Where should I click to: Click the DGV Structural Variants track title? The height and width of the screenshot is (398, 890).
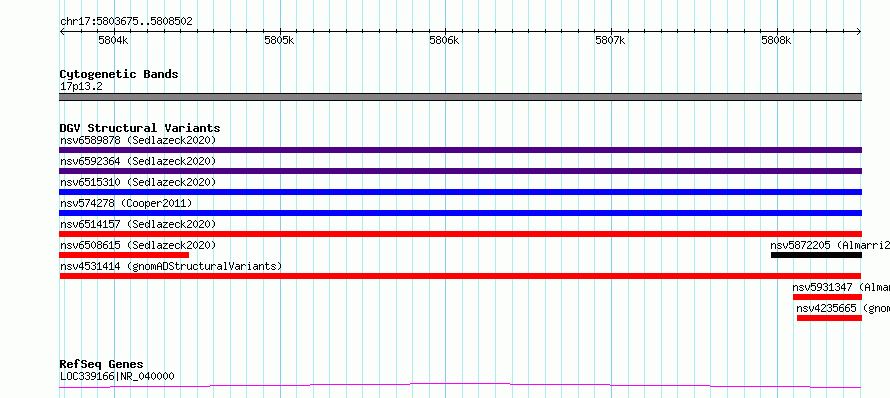140,128
